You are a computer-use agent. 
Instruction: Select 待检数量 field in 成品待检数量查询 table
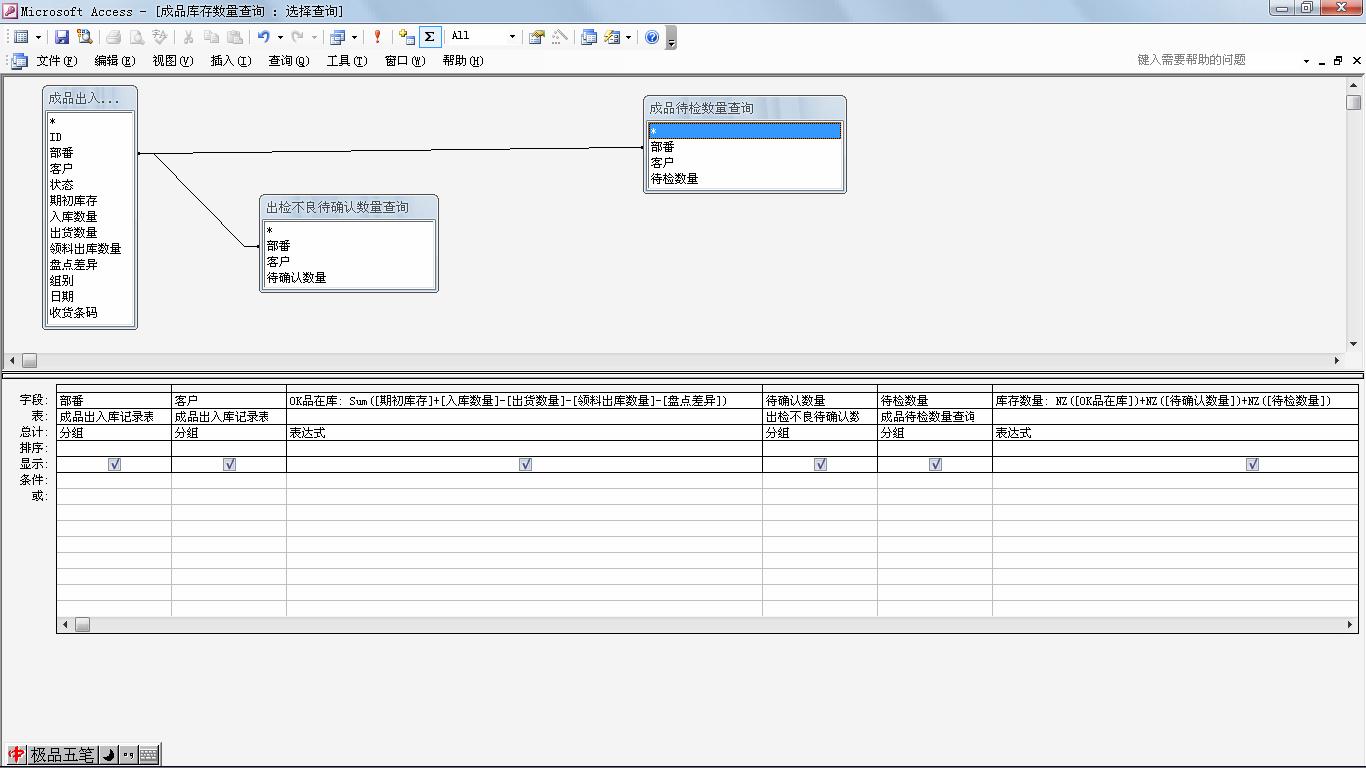point(675,179)
